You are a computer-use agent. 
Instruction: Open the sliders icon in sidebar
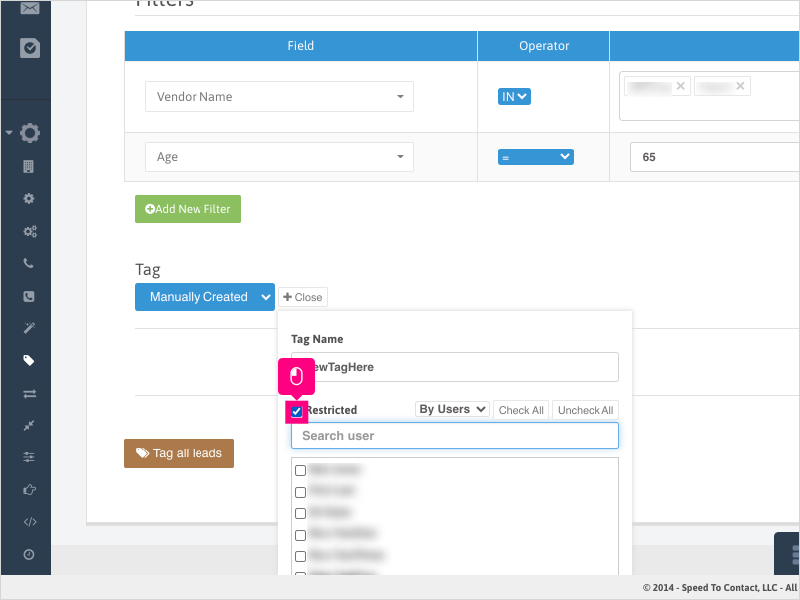click(x=29, y=457)
